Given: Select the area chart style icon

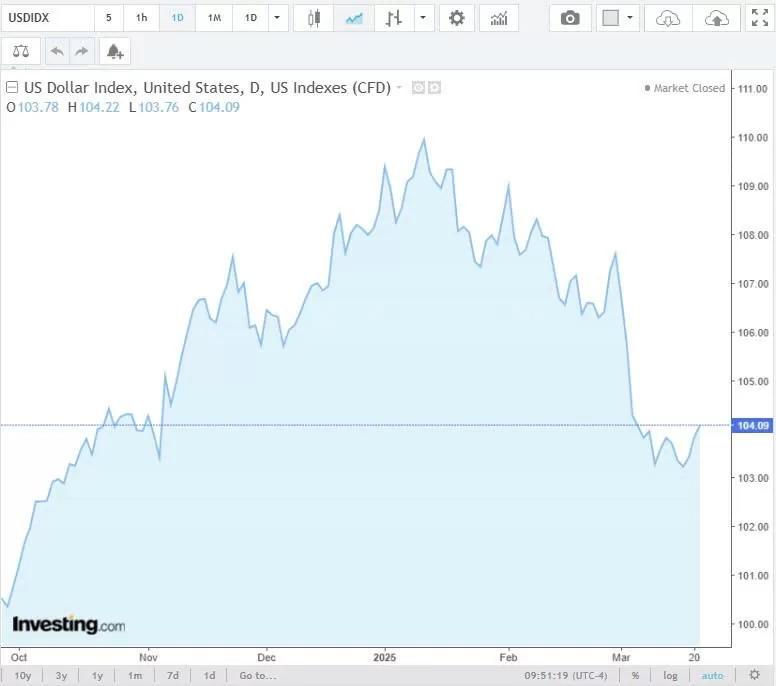Looking at the screenshot, I should (353, 18).
